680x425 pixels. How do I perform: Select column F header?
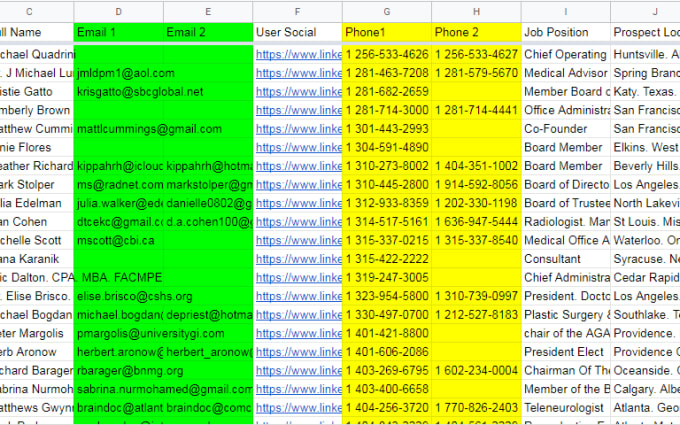[298, 12]
